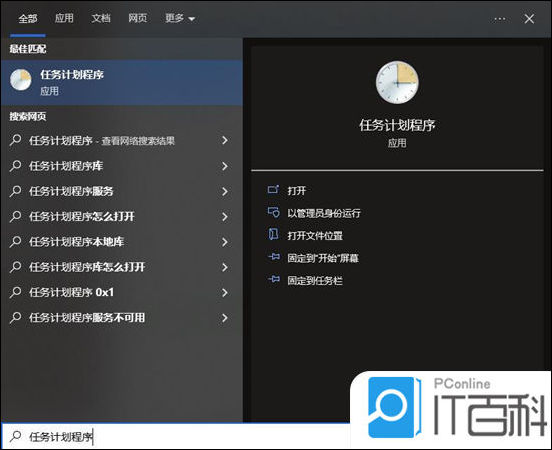Click search icon next to 任务计划程序库怎么打开
The width and height of the screenshot is (552, 450).
tap(15, 267)
